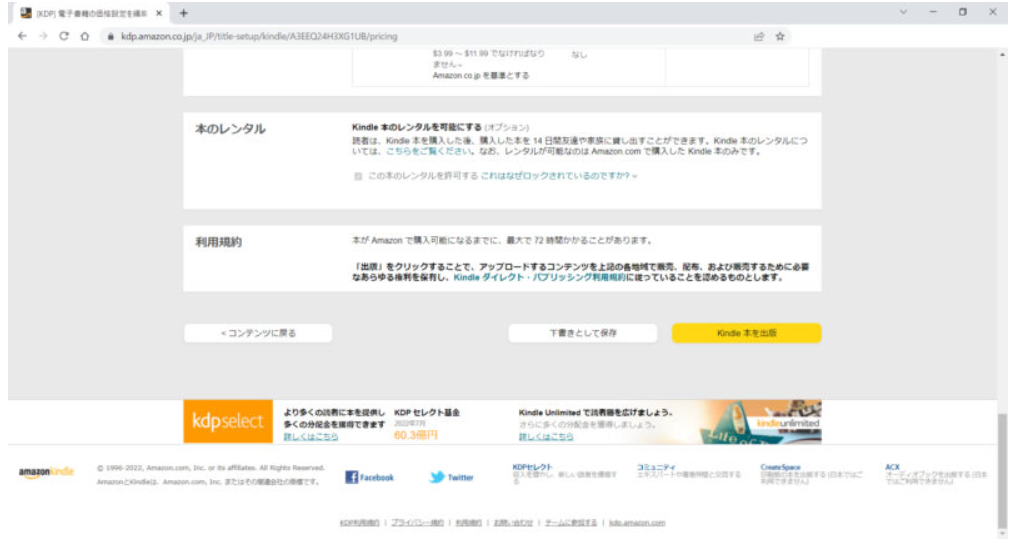1021x551 pixels.
Task: Click the browser forward arrow
Action: [x=43, y=36]
